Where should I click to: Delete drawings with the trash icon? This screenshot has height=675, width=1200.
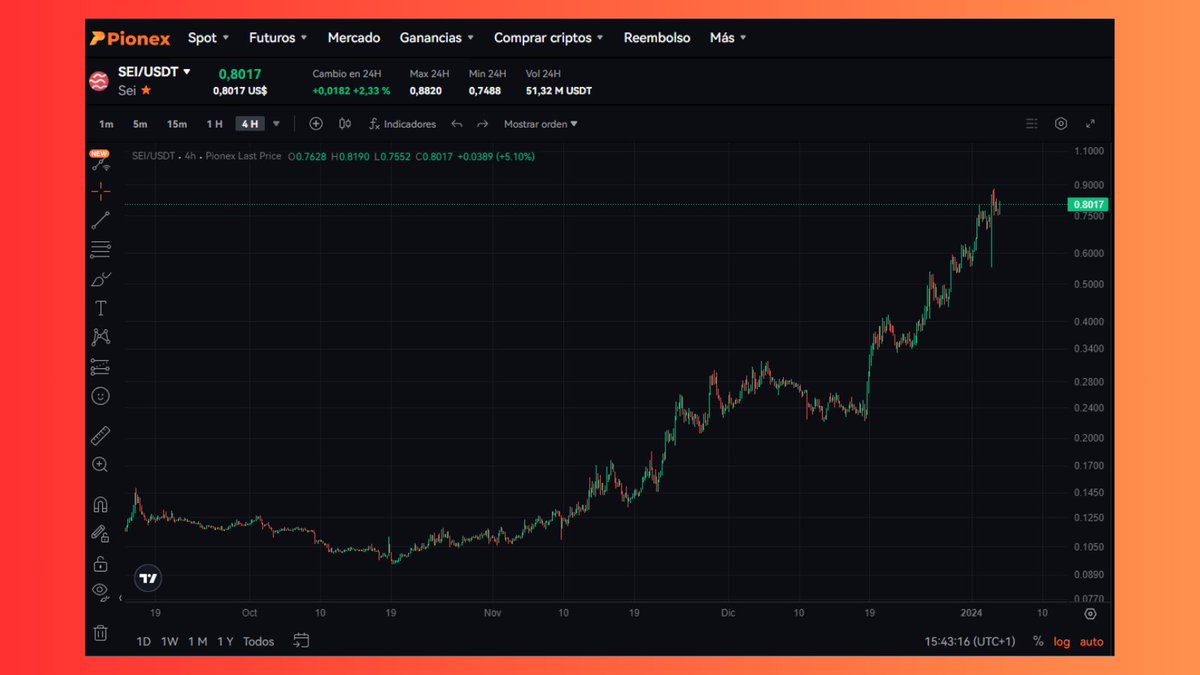[100, 632]
